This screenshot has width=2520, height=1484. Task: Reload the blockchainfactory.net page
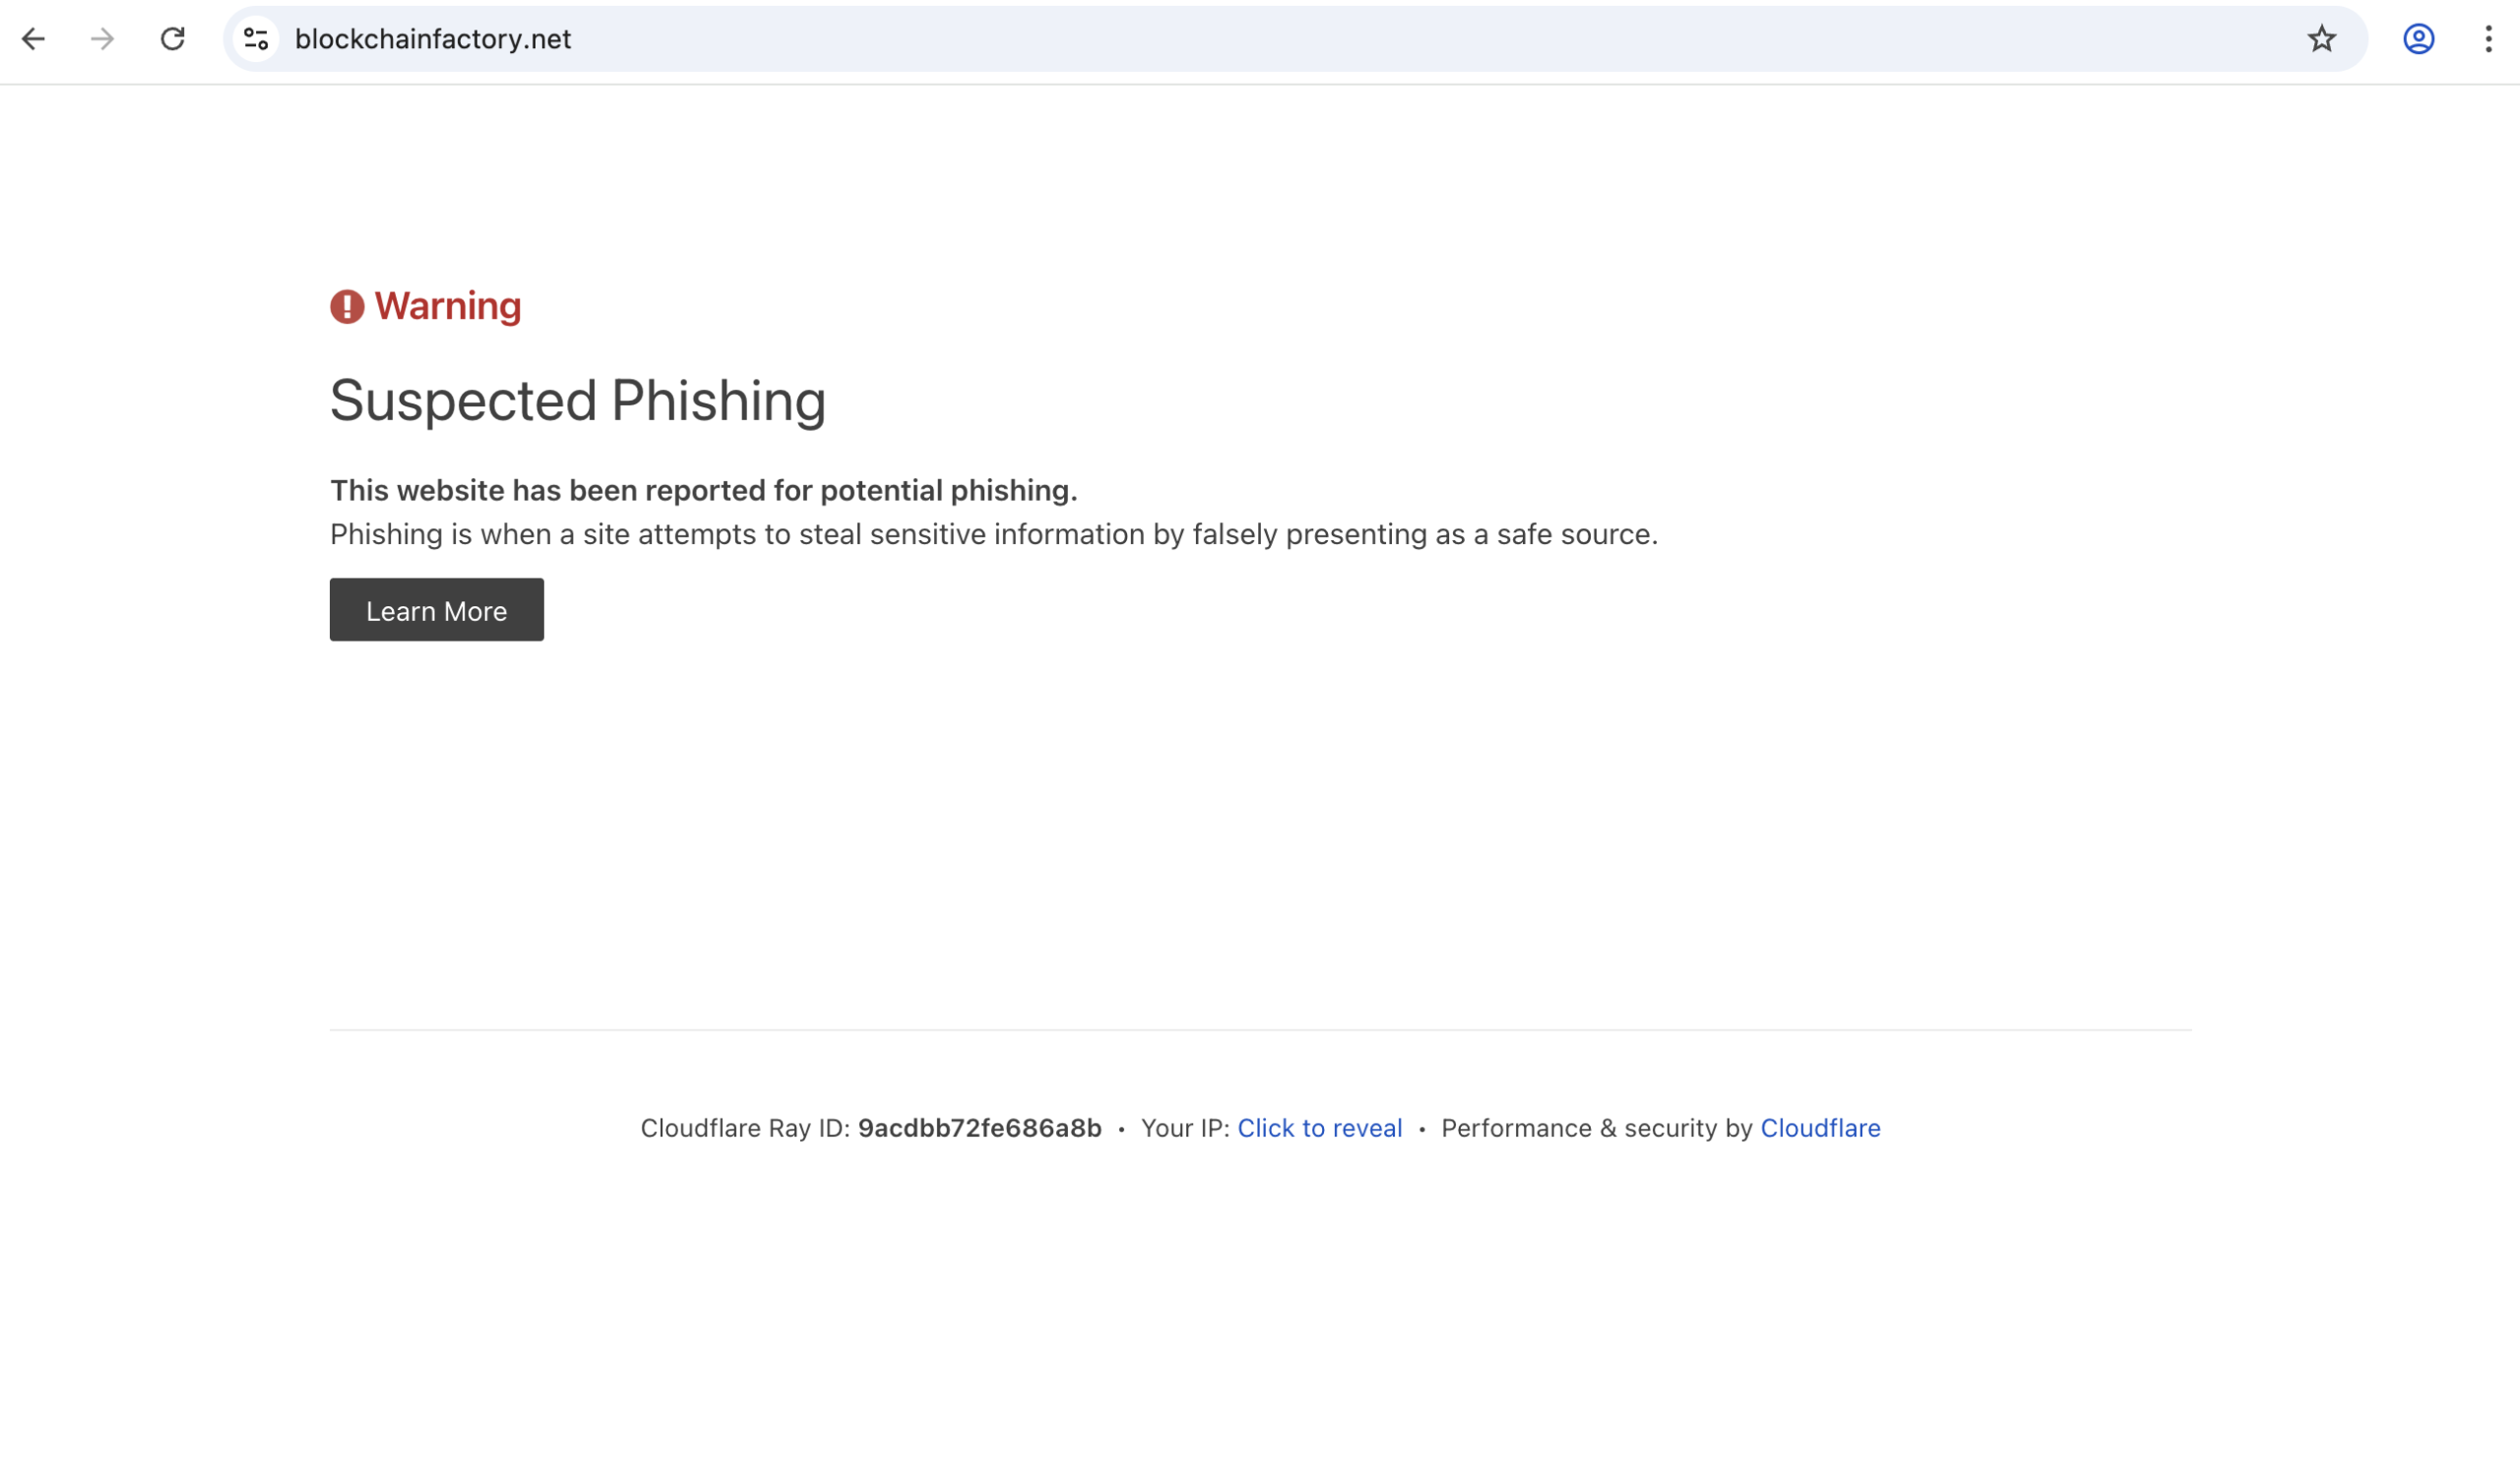coord(172,39)
